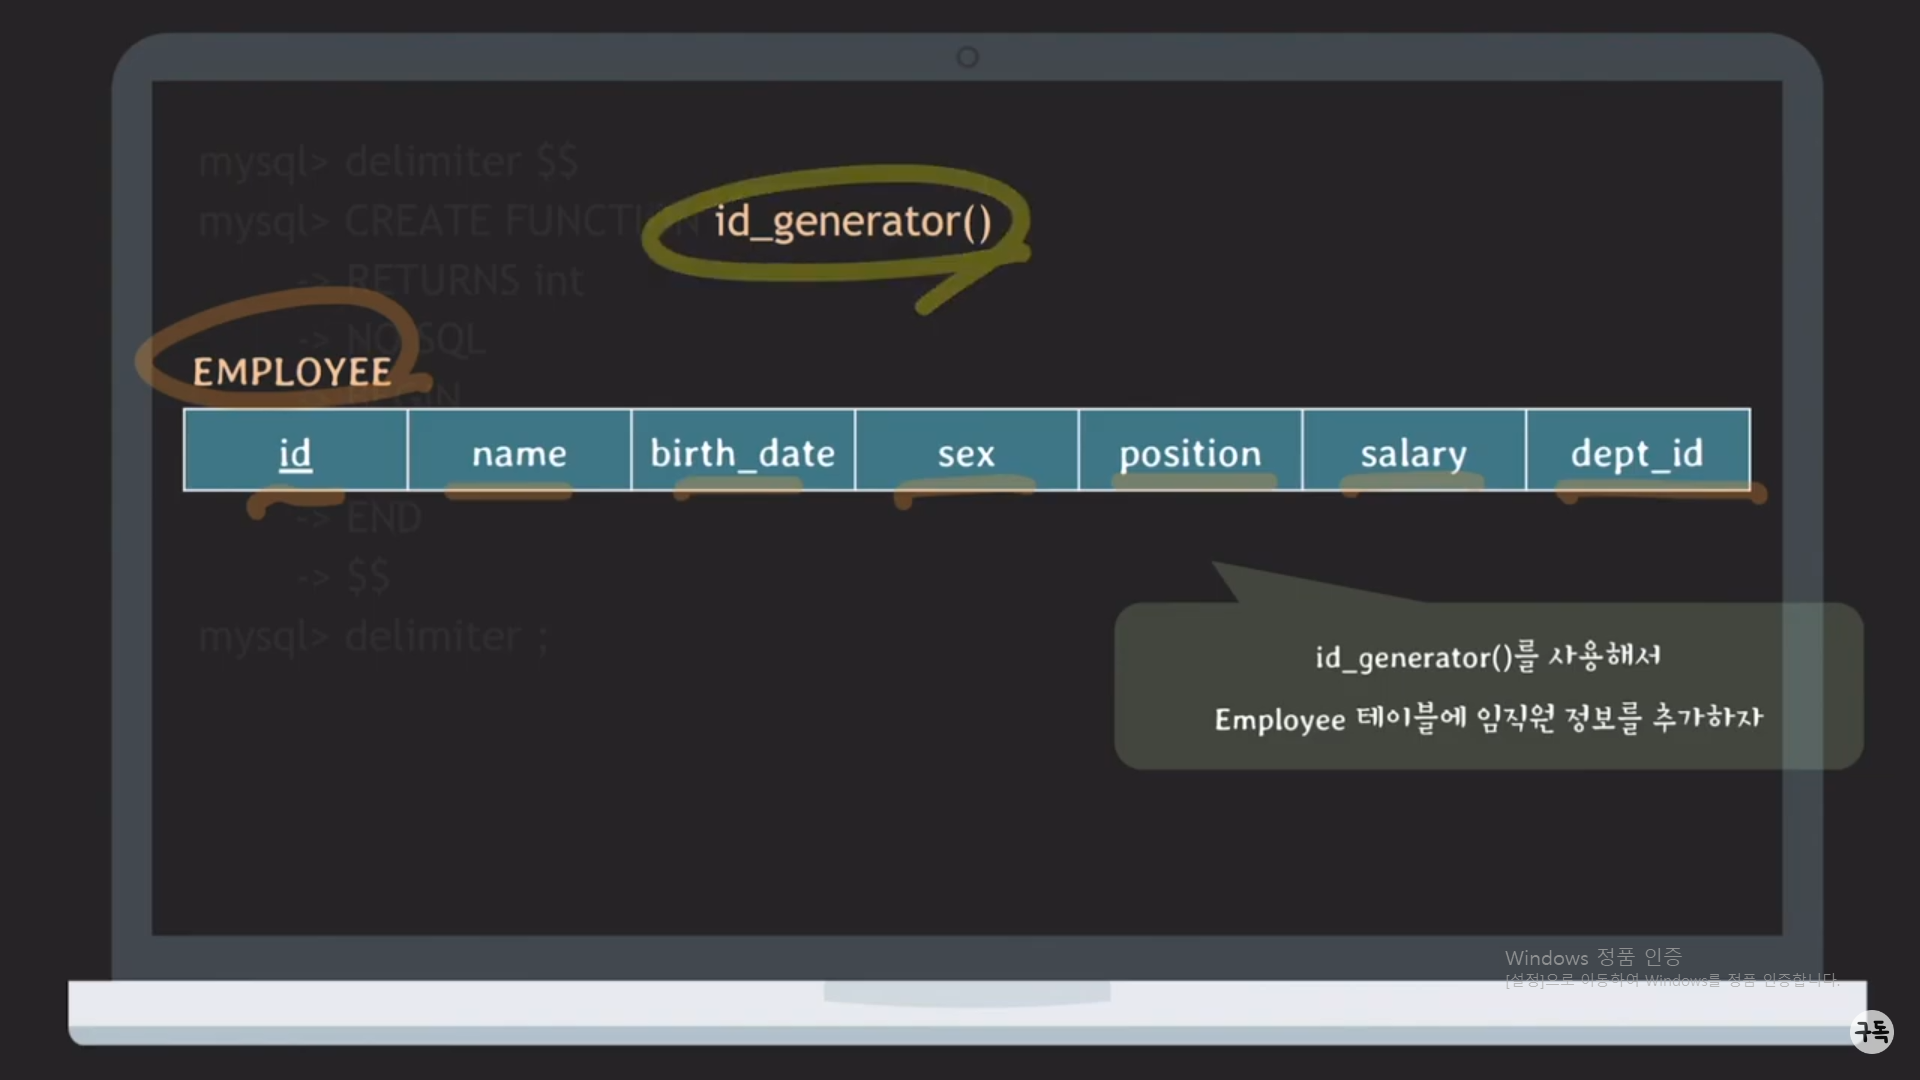Click the 구독 subscribe channel icon
The image size is (1920, 1080).
(x=1871, y=1031)
